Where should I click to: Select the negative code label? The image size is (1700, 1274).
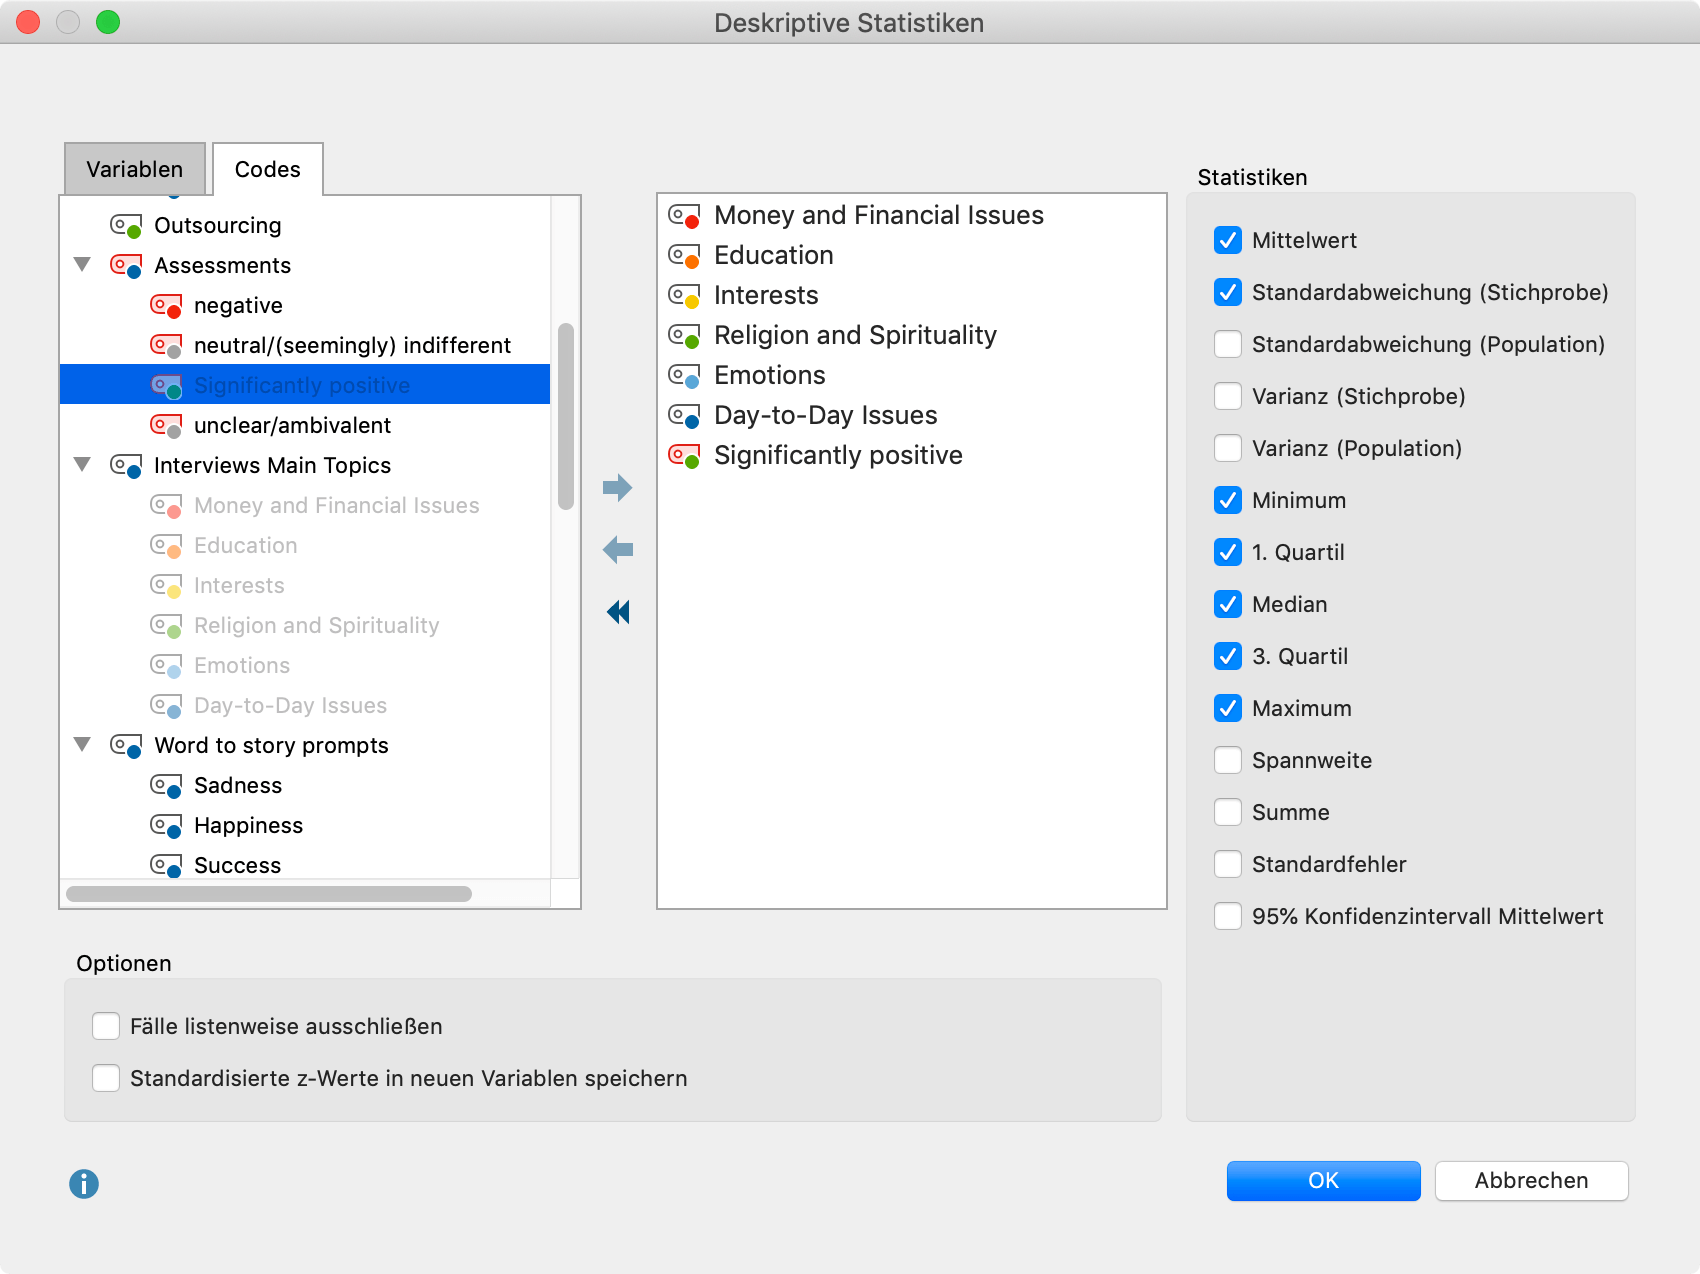point(238,305)
